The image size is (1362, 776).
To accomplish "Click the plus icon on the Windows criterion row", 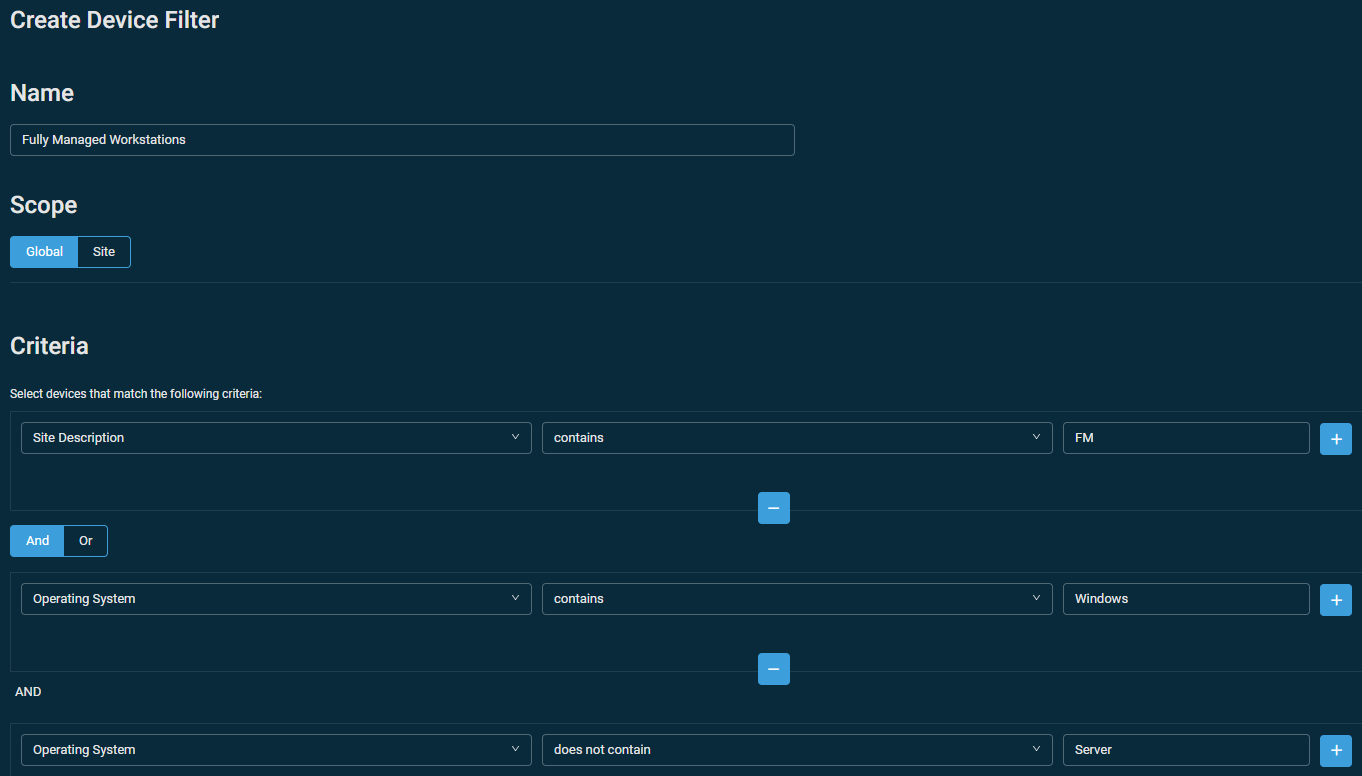I will [x=1335, y=599].
